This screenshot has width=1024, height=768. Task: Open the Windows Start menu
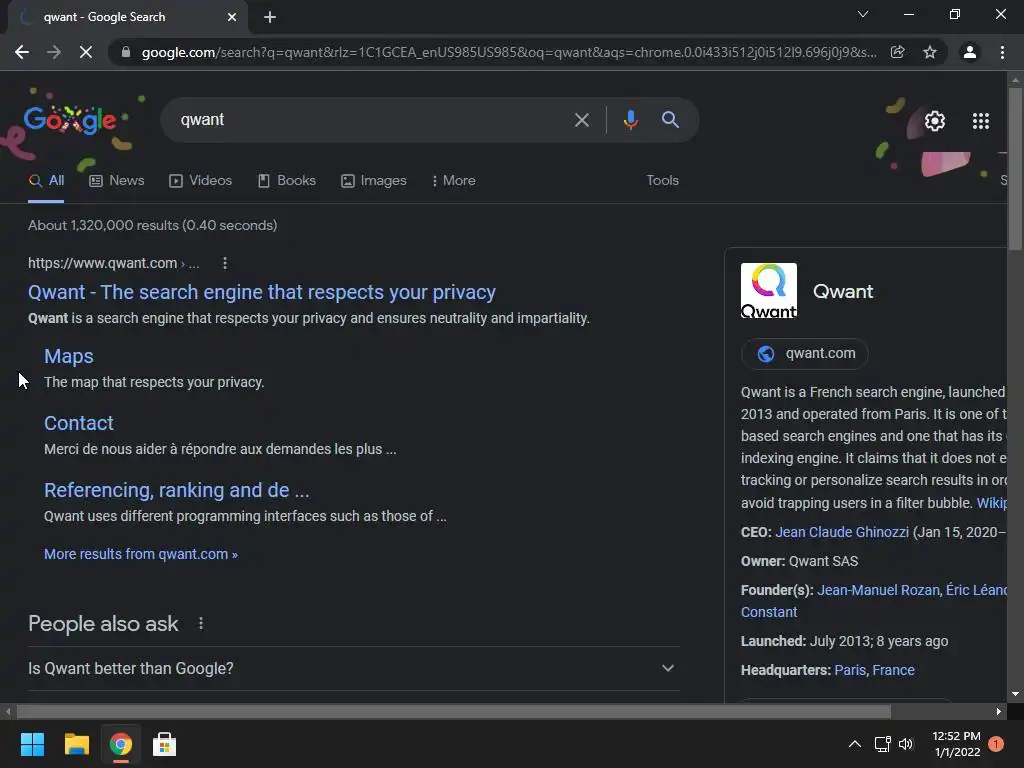pos(32,744)
